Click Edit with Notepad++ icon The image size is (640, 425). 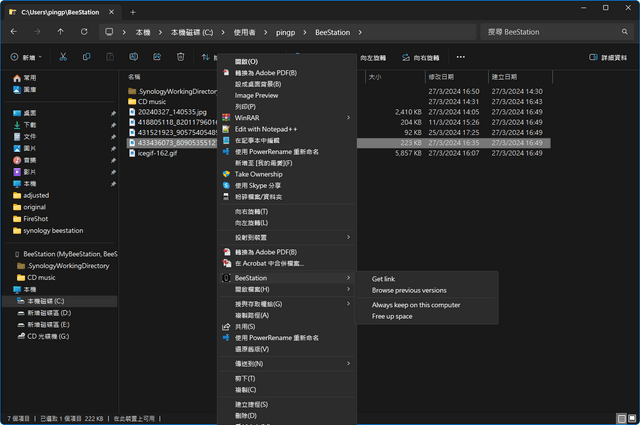226,129
